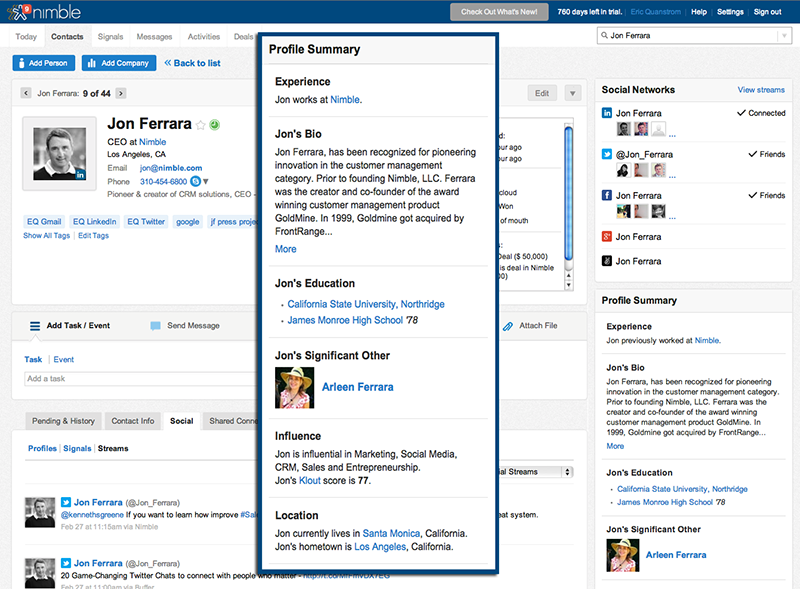Click View streams link
Screen dimensions: 800x589
click(x=761, y=90)
